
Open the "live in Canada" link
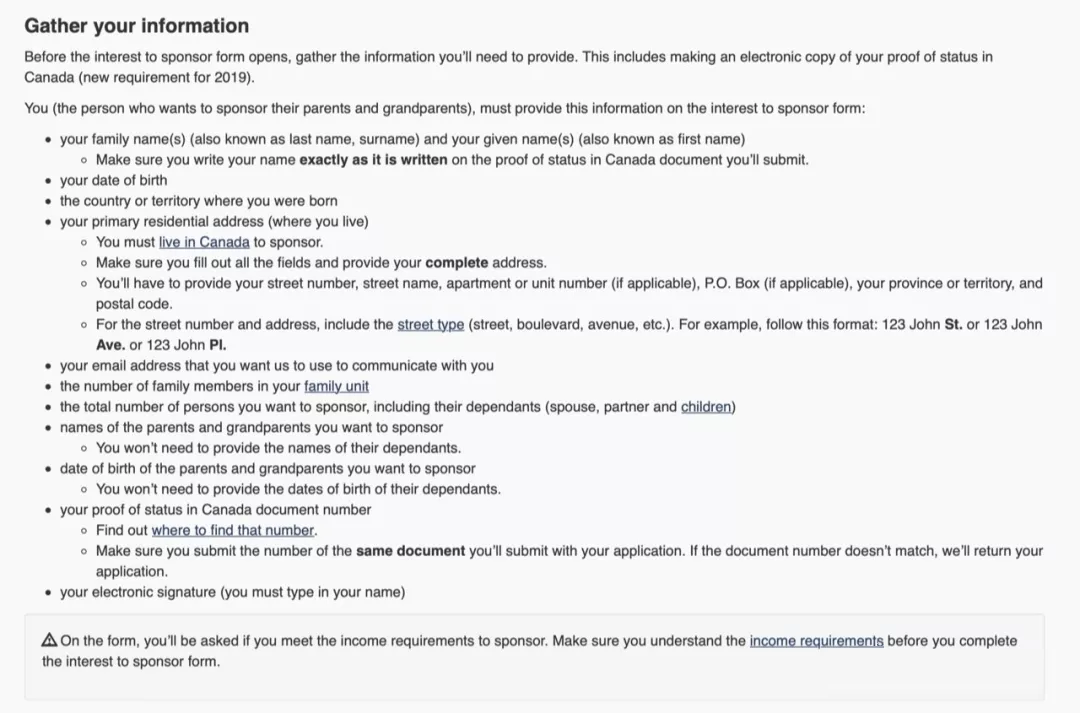204,242
